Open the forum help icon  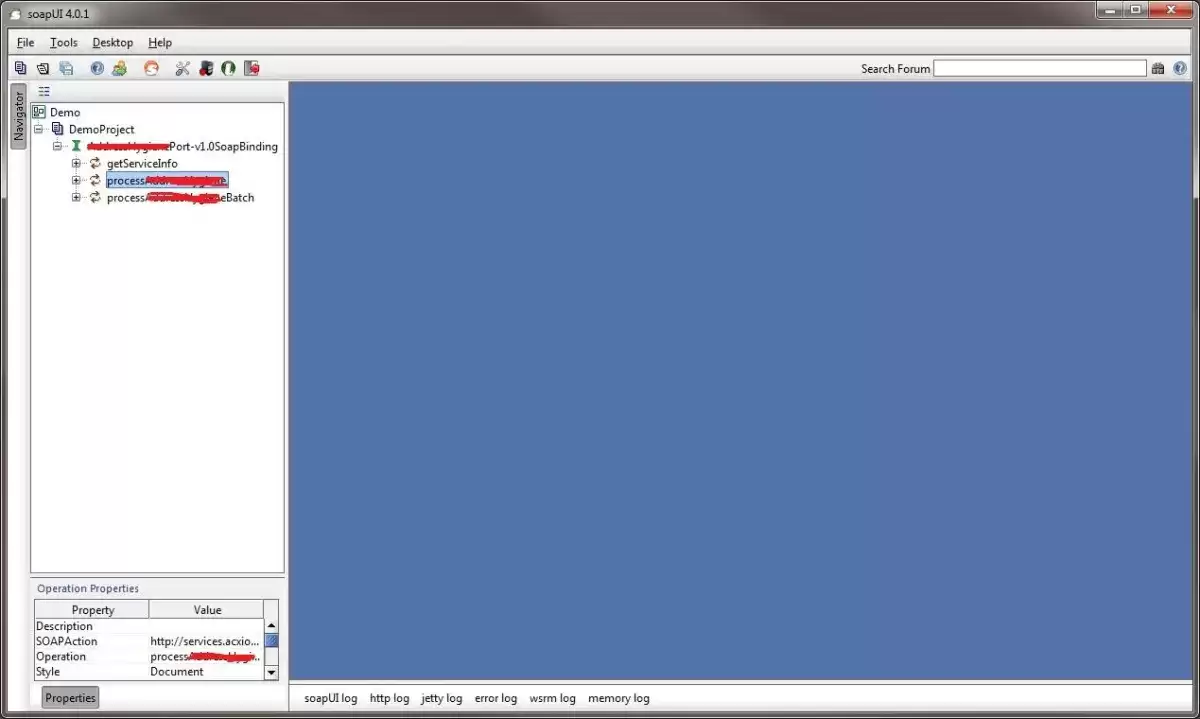click(97, 68)
